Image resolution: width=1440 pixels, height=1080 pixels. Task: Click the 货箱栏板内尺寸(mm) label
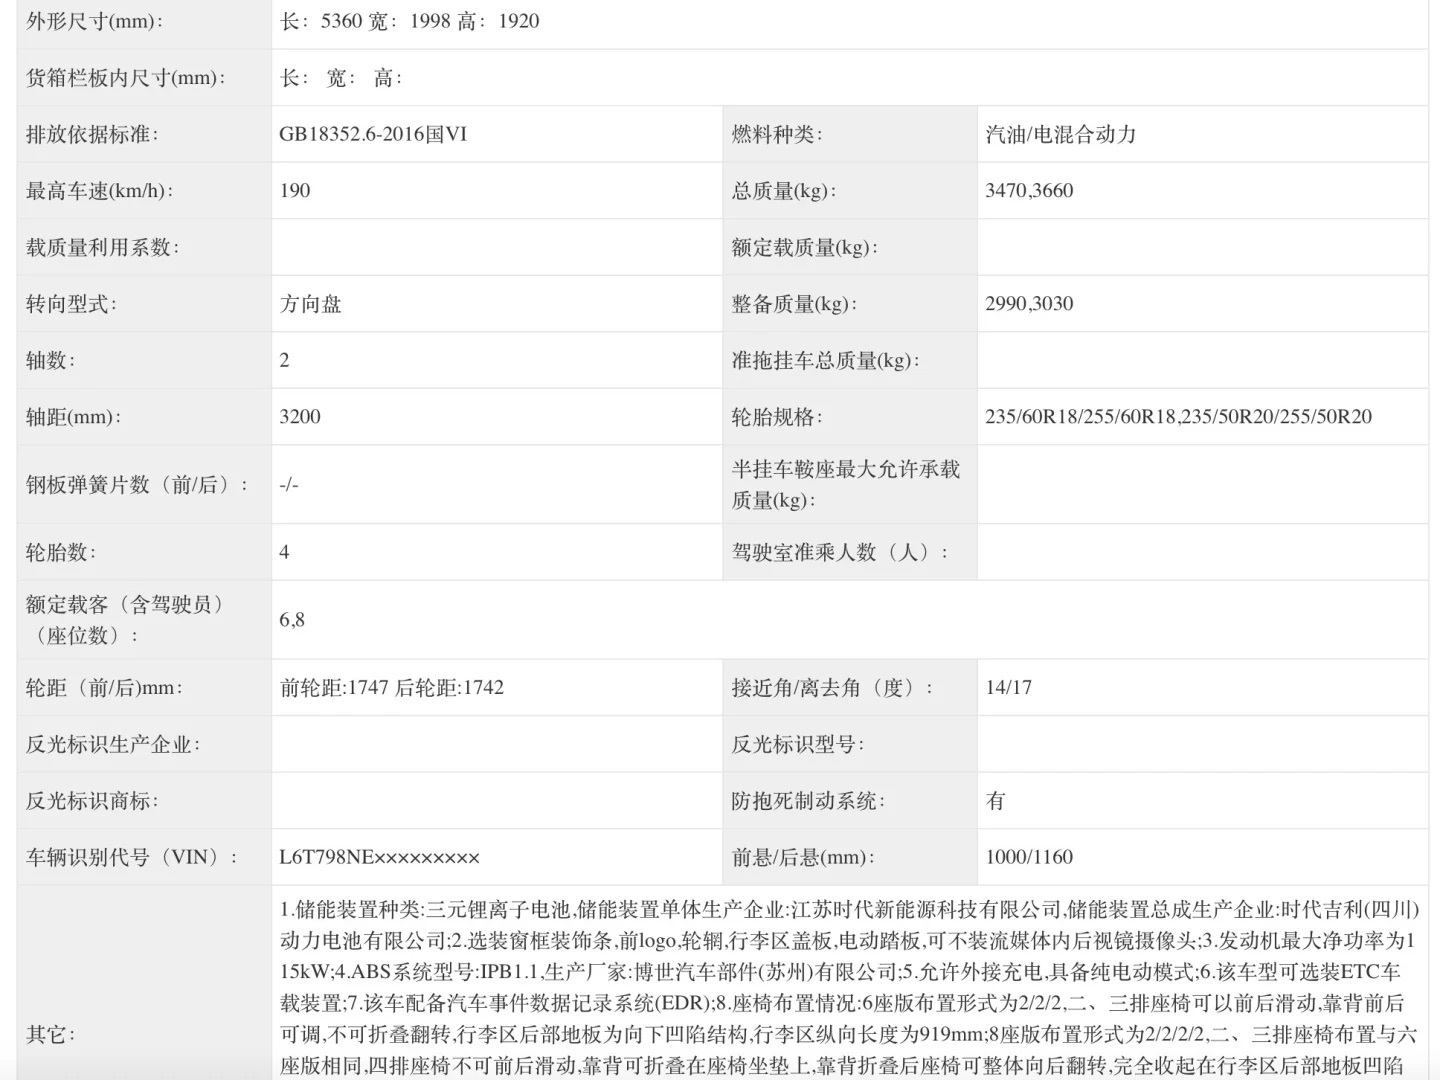coord(126,78)
